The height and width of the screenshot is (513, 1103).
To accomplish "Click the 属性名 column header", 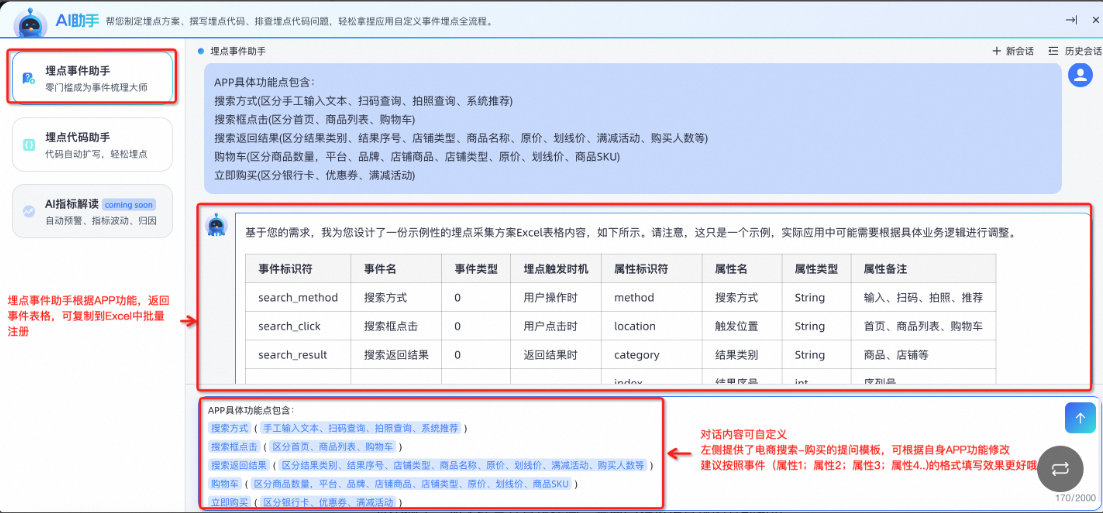I will pyautogui.click(x=743, y=269).
